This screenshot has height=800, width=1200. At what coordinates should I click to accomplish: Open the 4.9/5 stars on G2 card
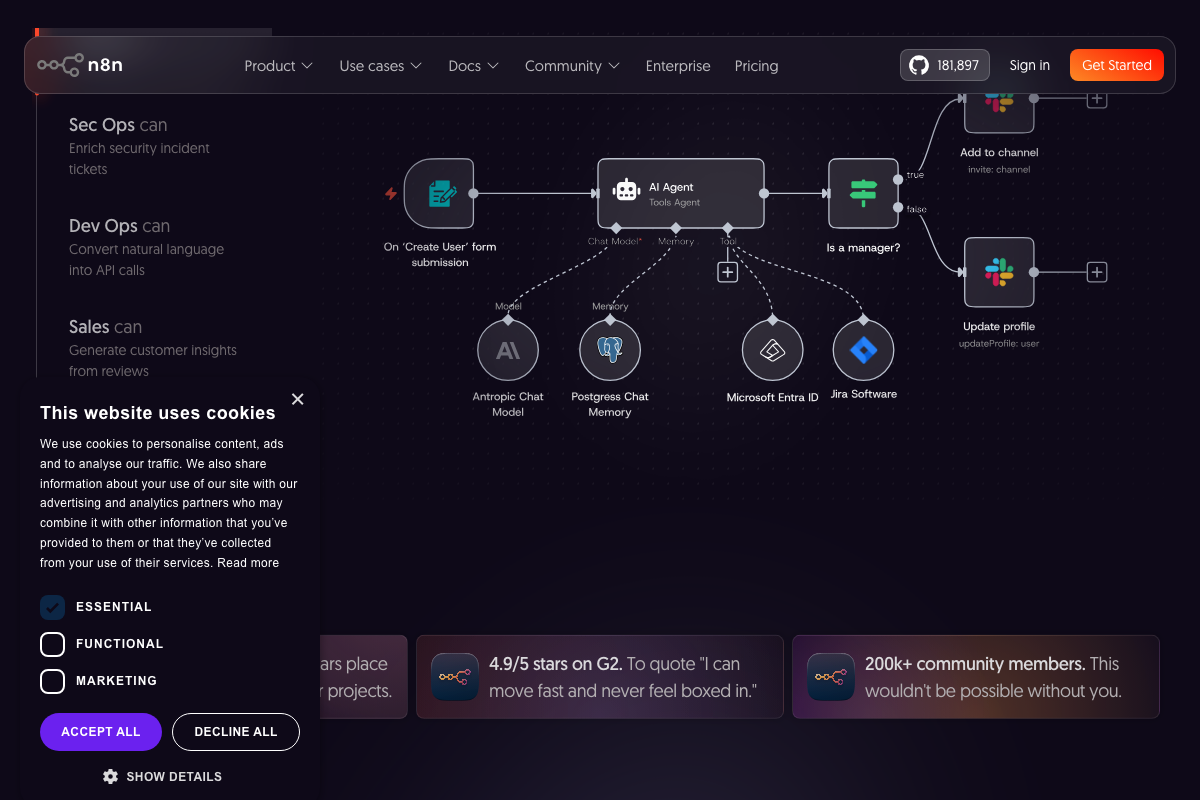click(600, 677)
